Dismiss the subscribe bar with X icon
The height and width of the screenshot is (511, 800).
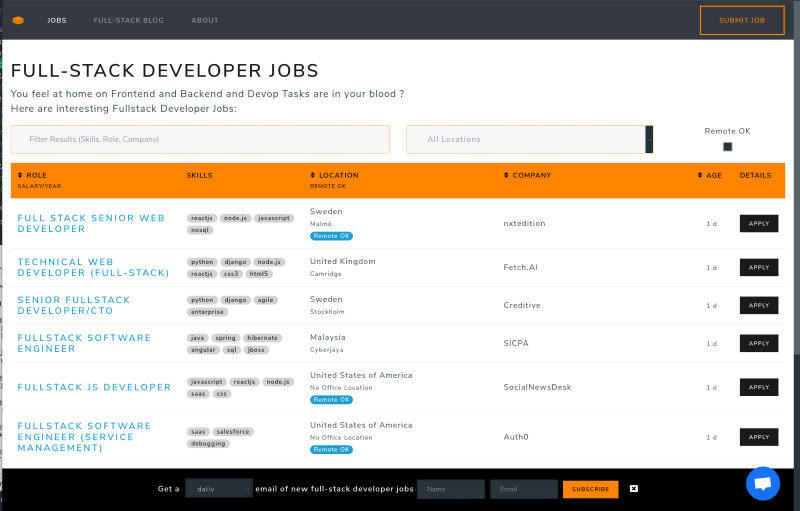click(634, 489)
